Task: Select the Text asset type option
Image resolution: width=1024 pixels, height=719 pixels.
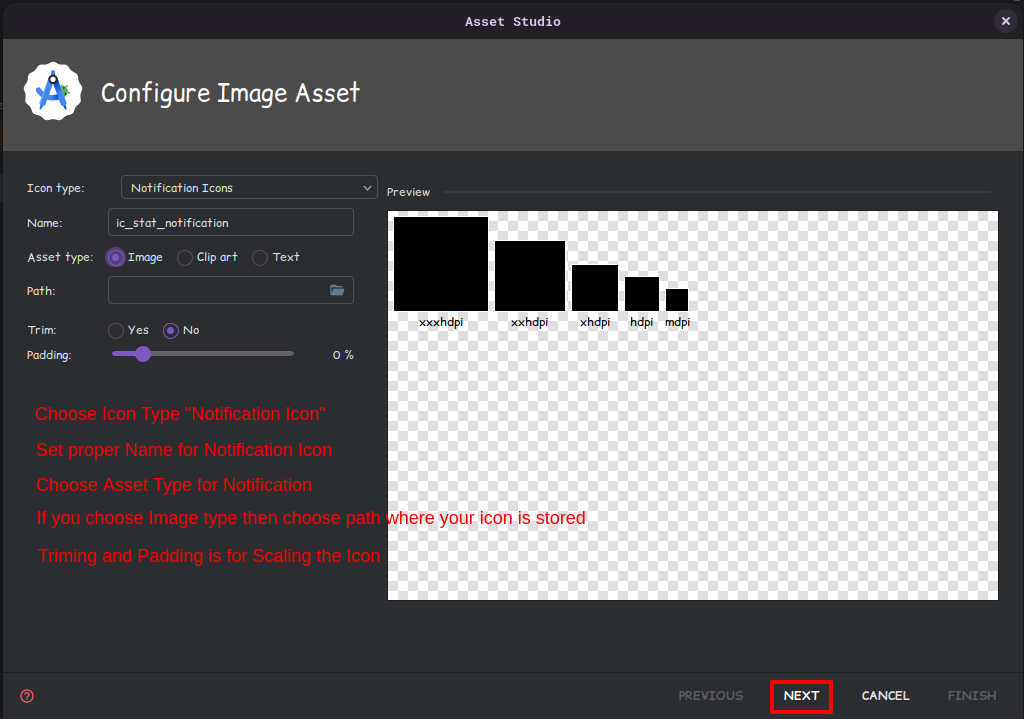Action: (260, 258)
